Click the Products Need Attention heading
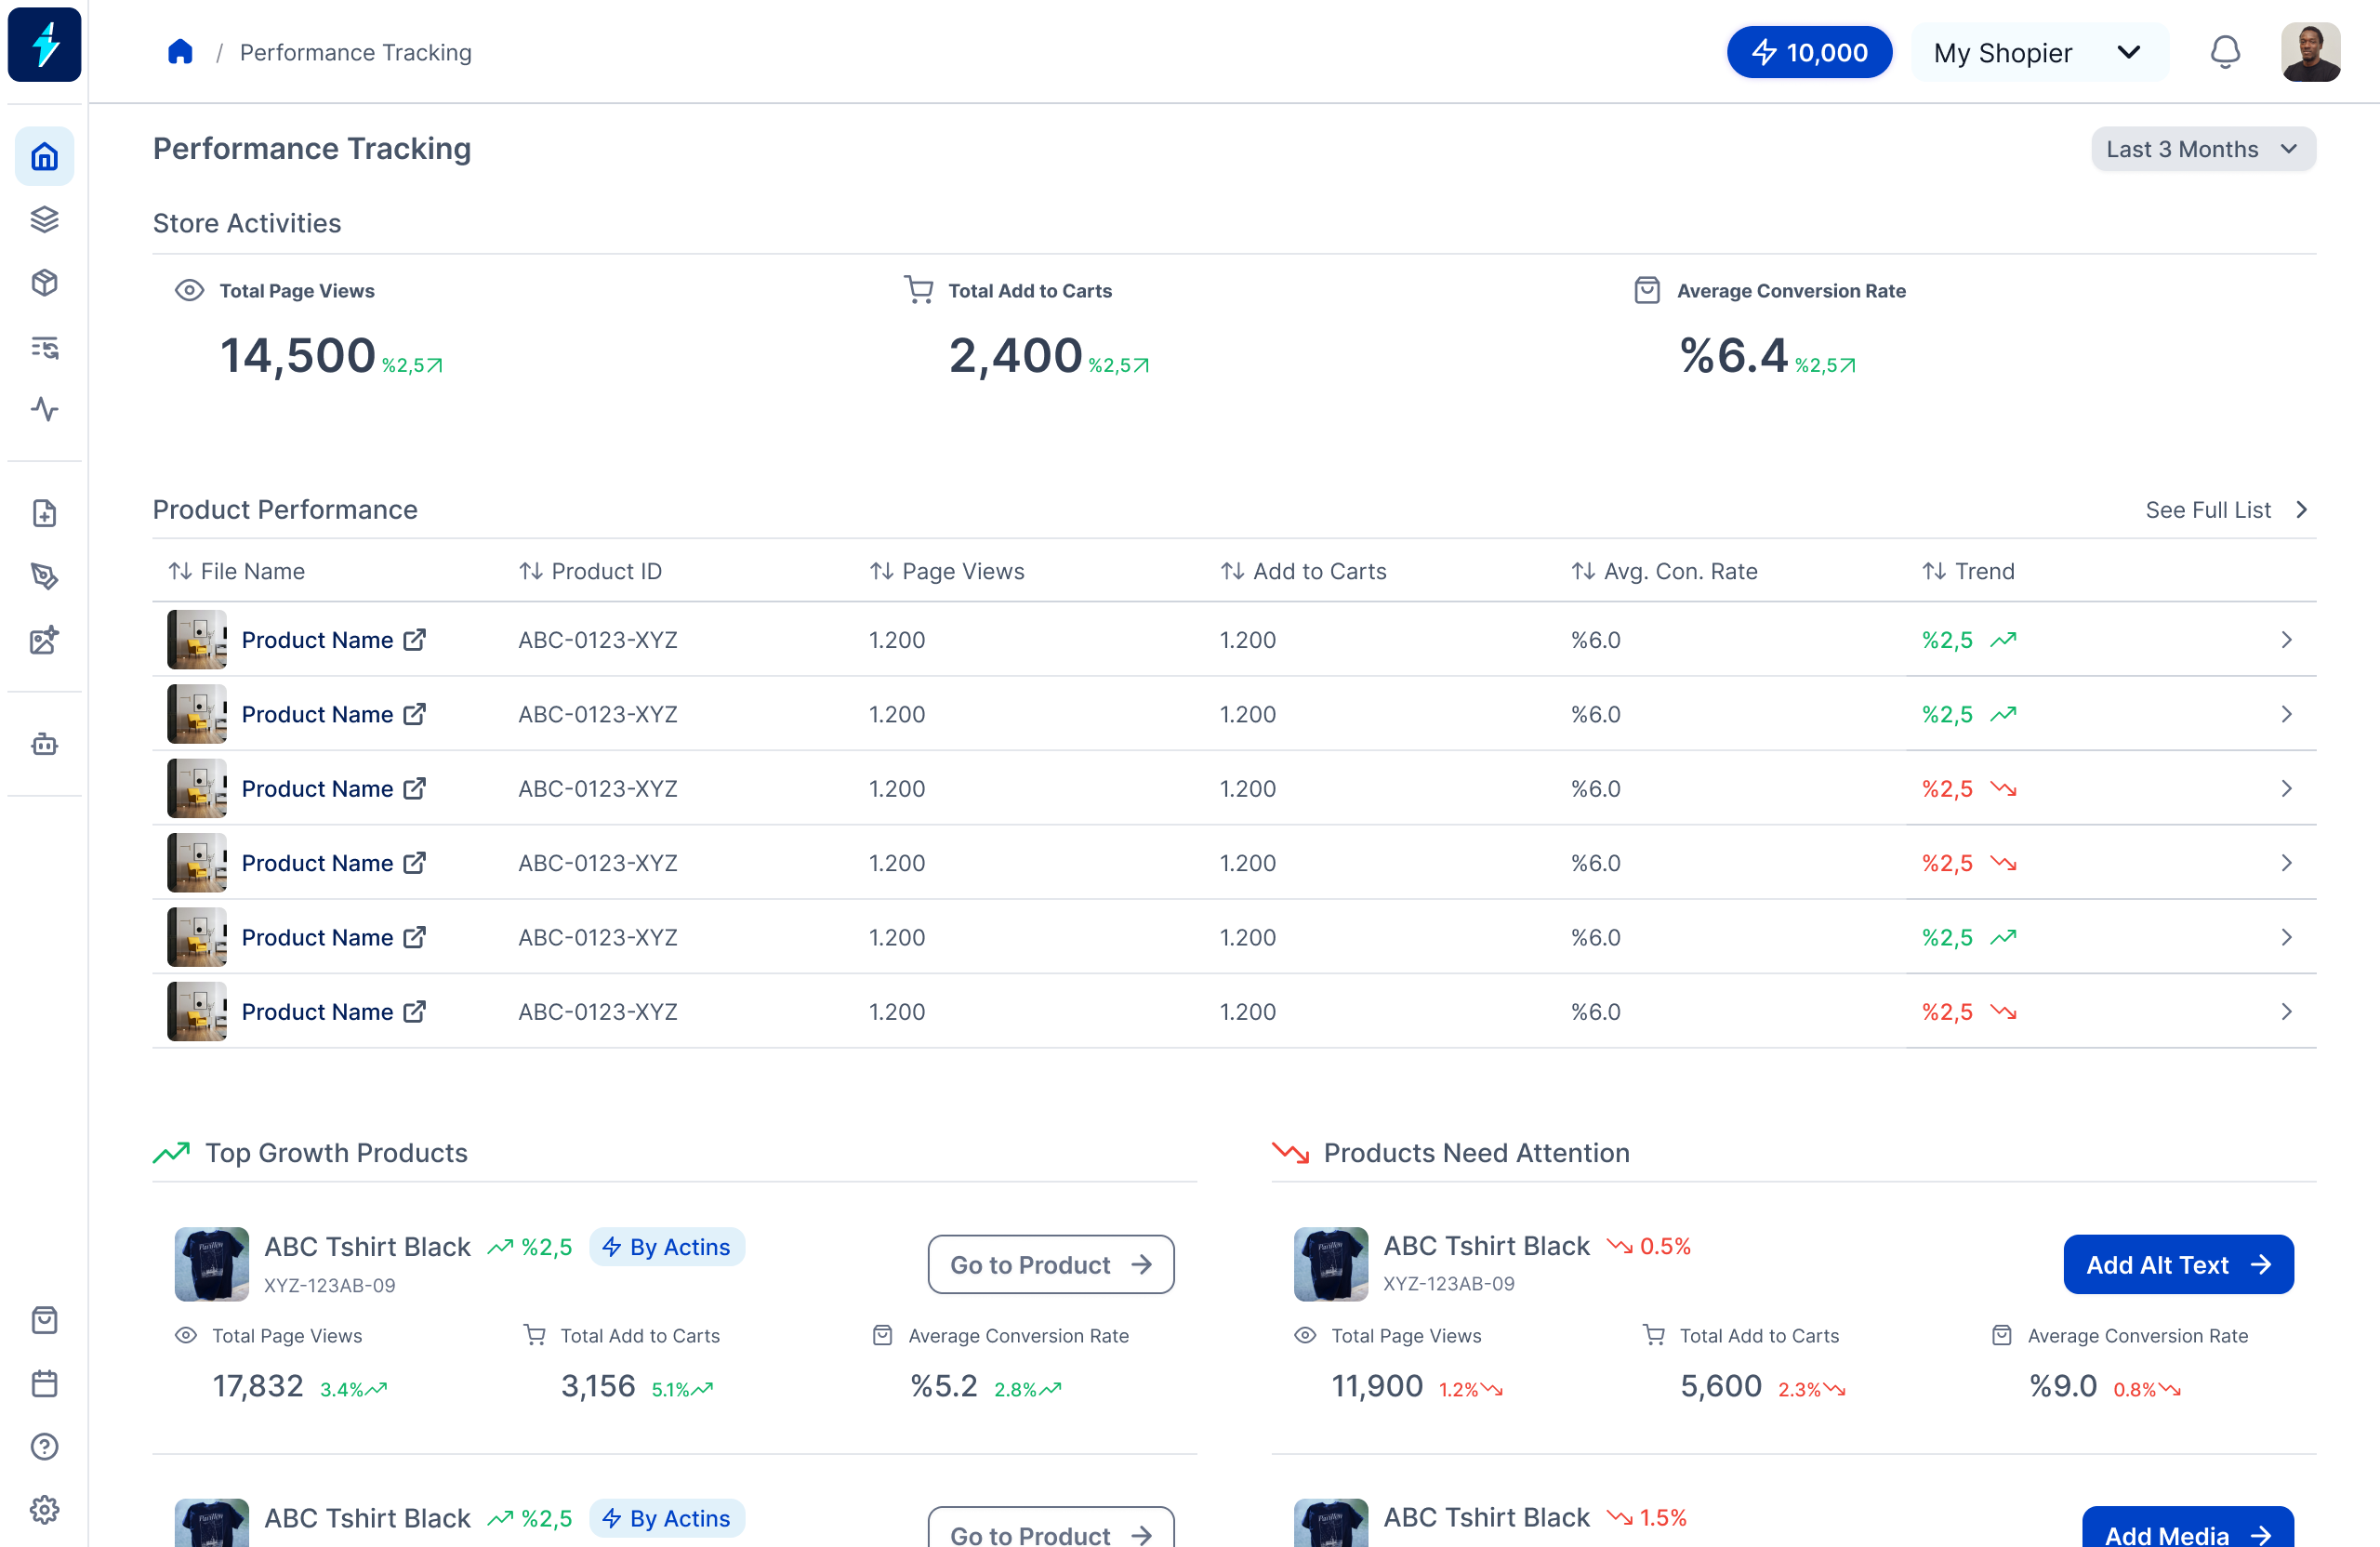 tap(1476, 1153)
